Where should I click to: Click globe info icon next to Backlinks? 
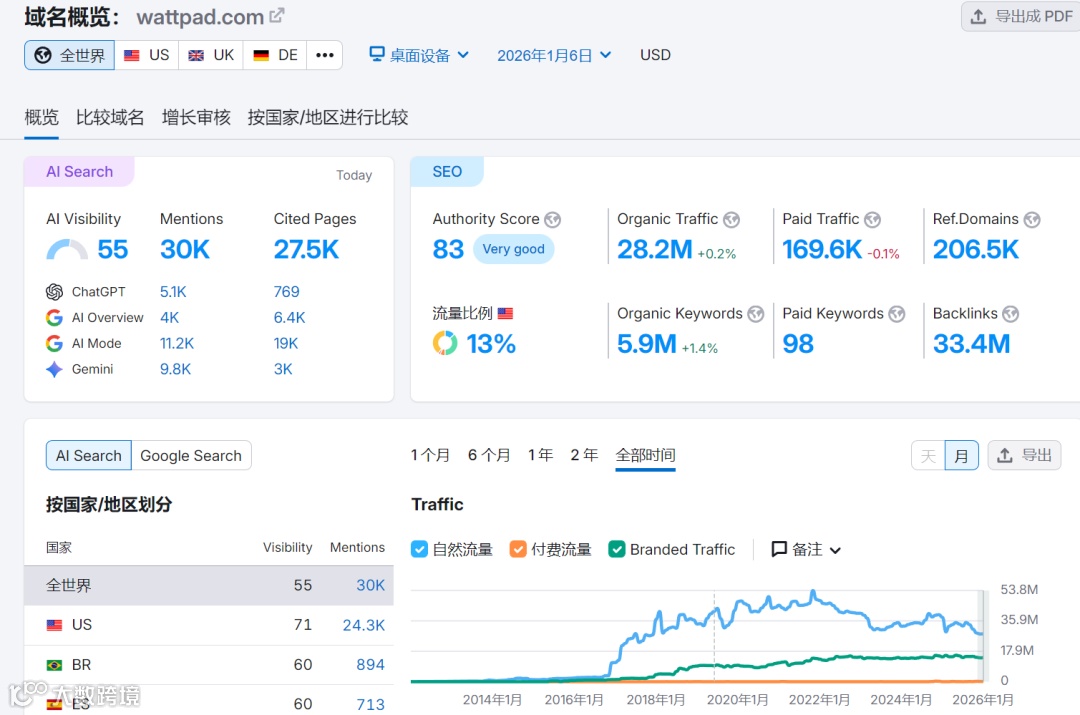coord(1010,314)
